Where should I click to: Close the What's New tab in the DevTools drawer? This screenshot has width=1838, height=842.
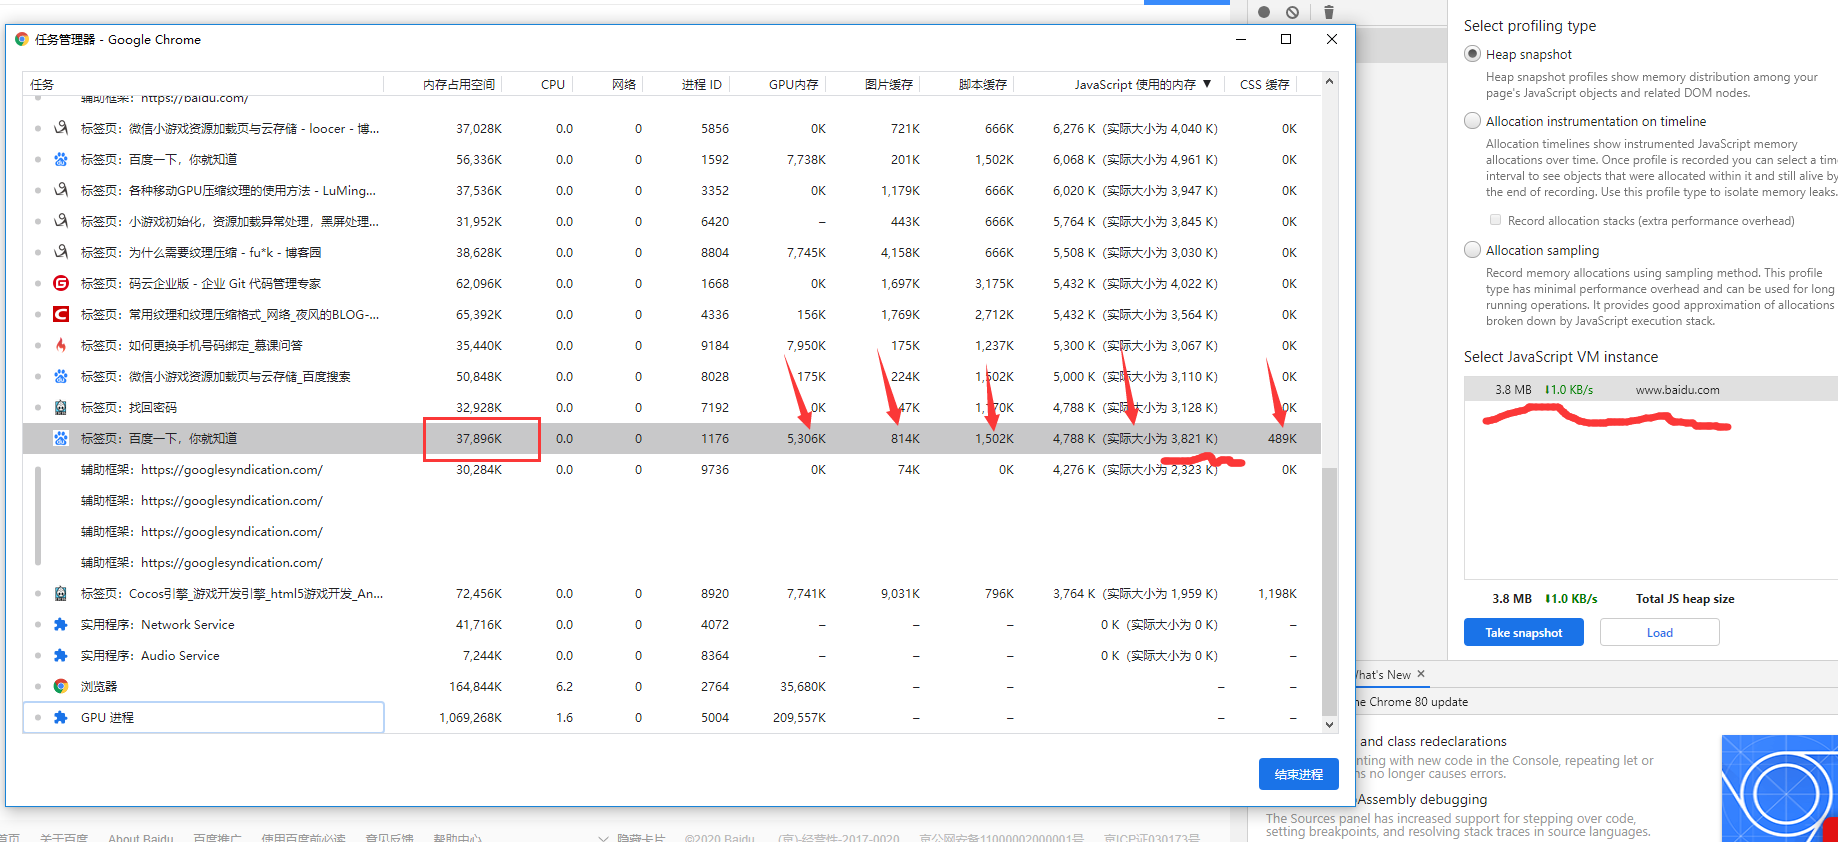pos(1421,674)
